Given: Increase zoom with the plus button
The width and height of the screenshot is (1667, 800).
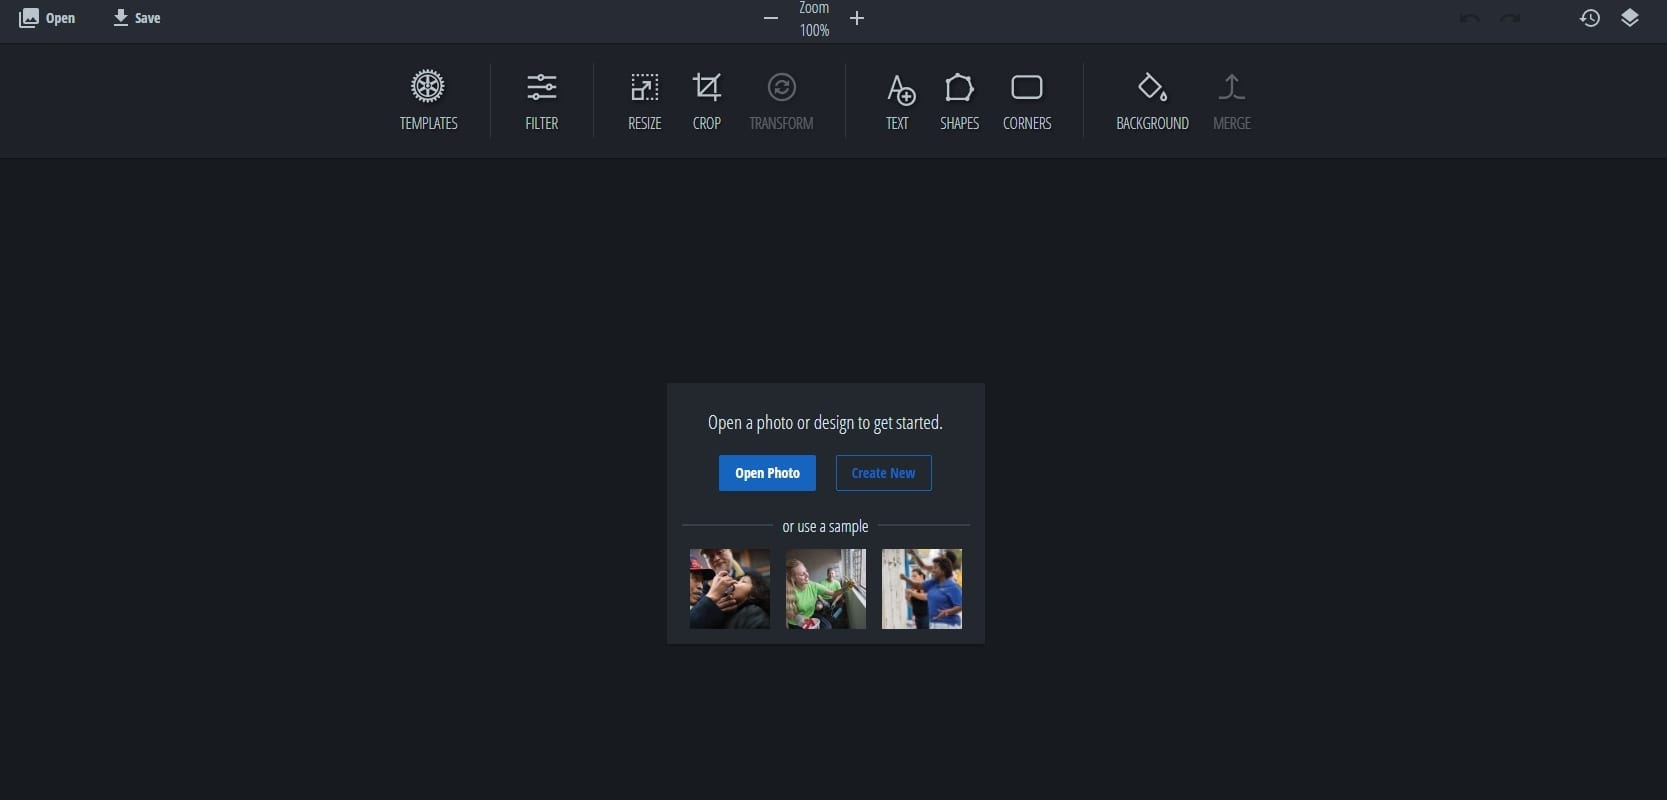Looking at the screenshot, I should (x=857, y=18).
